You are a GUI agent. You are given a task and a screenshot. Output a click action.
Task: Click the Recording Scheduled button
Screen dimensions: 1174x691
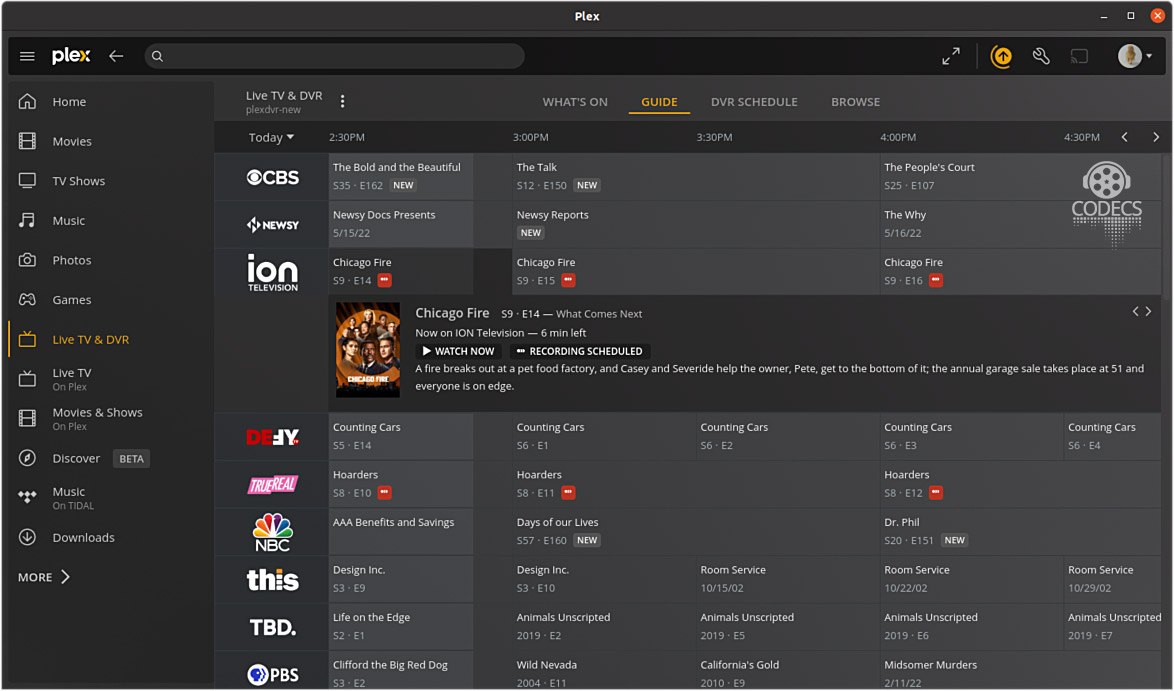tap(579, 352)
